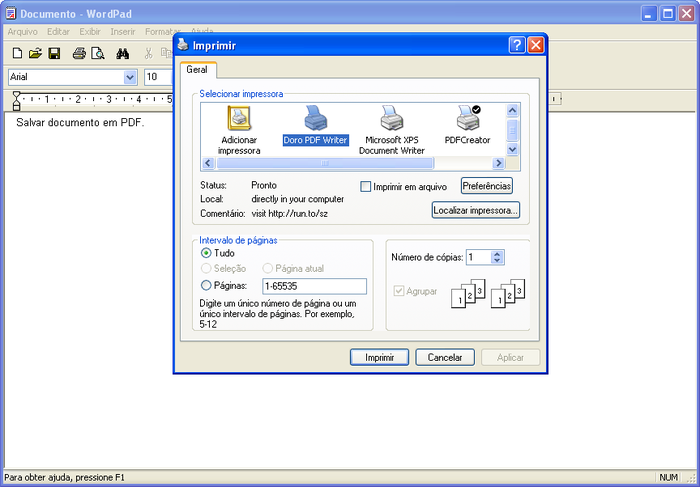Image resolution: width=700 pixels, height=487 pixels.
Task: Click the font size 10 box
Action: tap(158, 77)
